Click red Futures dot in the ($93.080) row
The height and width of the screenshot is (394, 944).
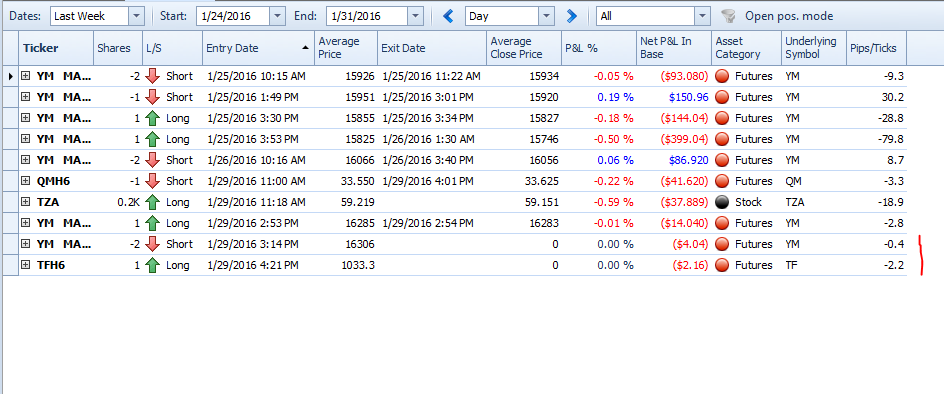coord(721,76)
